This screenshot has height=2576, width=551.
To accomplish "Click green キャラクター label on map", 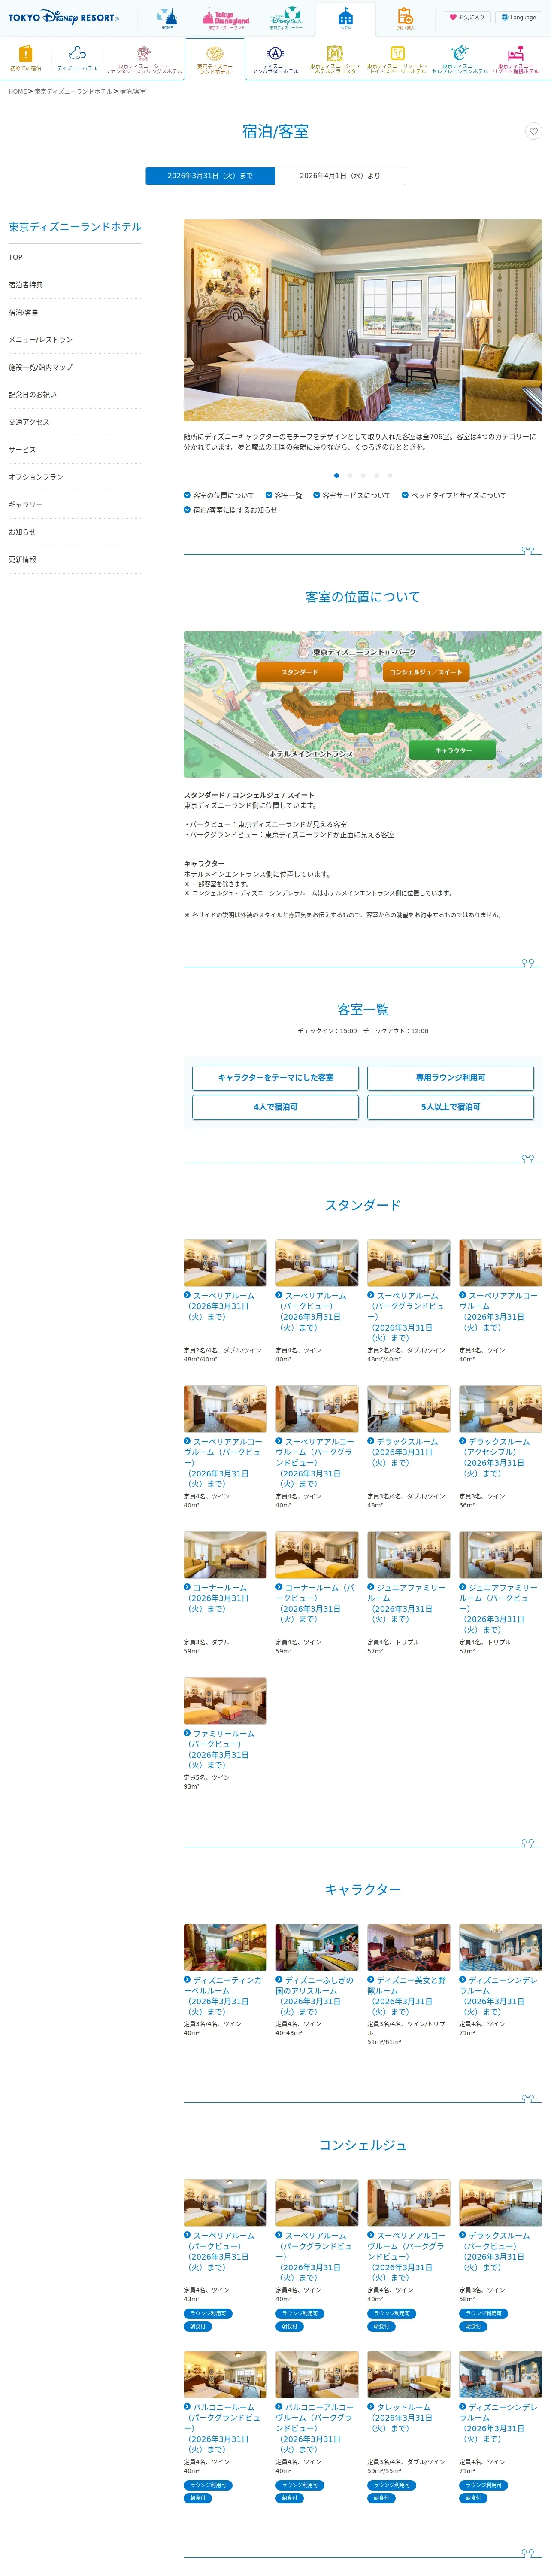I will click(453, 750).
